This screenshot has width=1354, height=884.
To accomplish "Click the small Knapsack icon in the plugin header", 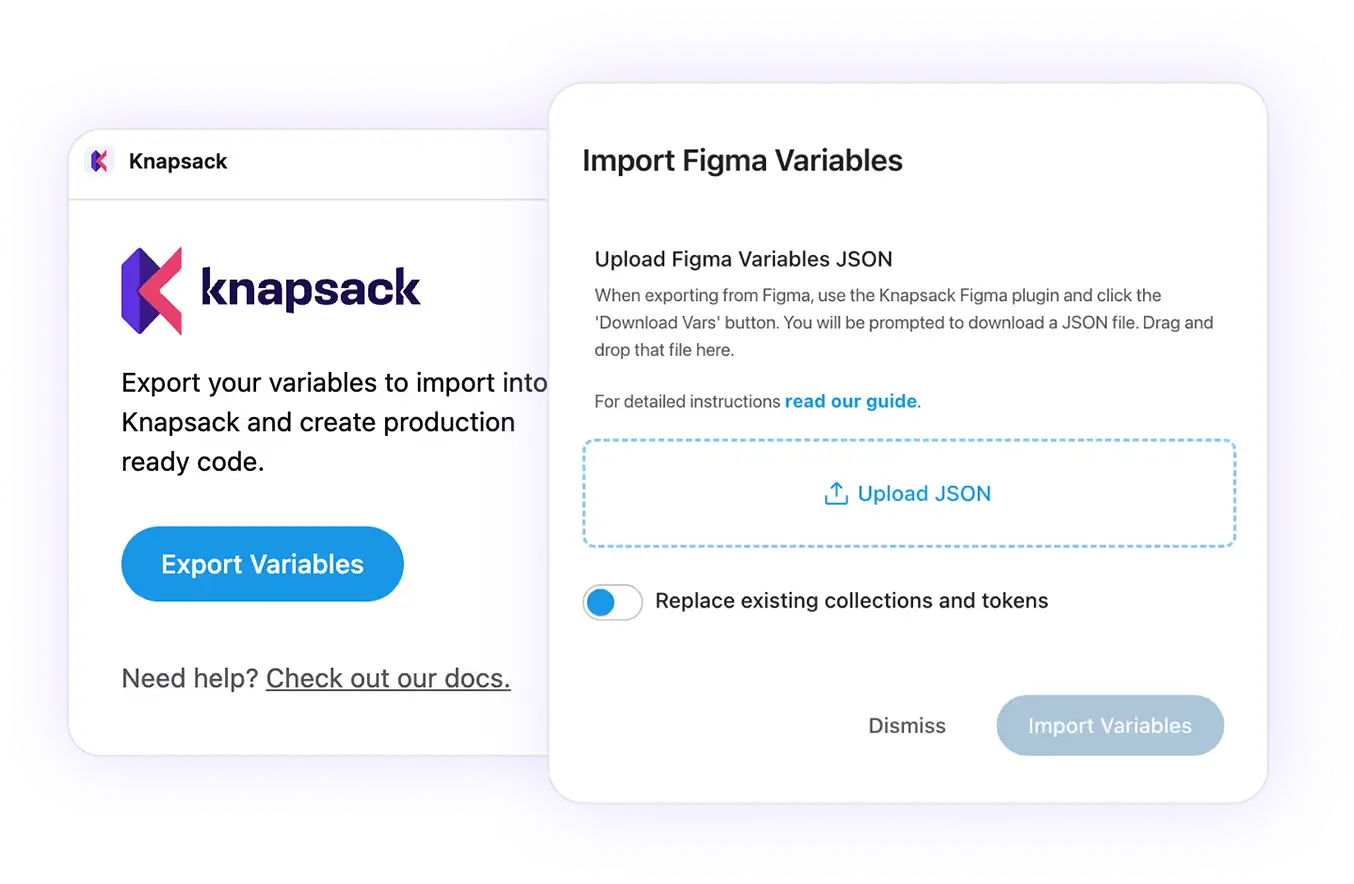I will point(99,161).
